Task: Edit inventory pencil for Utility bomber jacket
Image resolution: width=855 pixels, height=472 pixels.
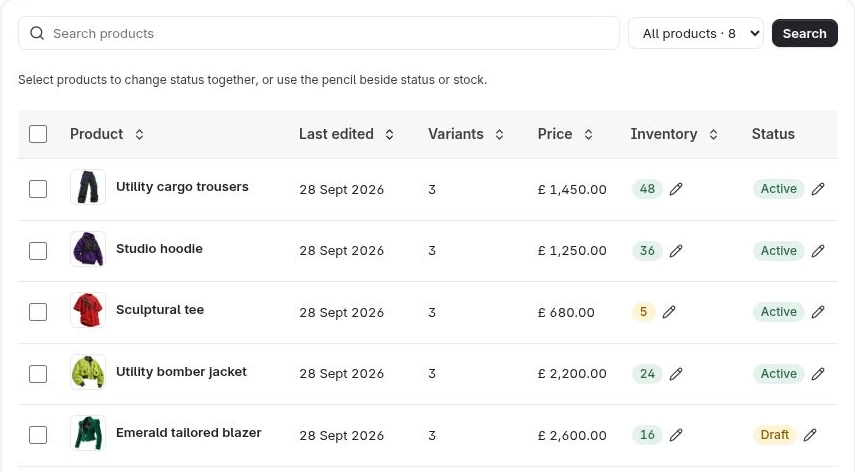Action: click(676, 374)
